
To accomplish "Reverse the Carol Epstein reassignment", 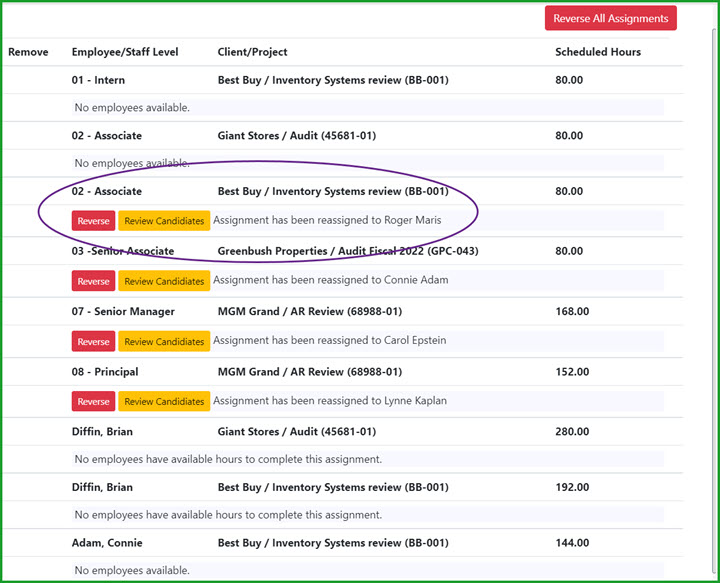I will tap(93, 341).
